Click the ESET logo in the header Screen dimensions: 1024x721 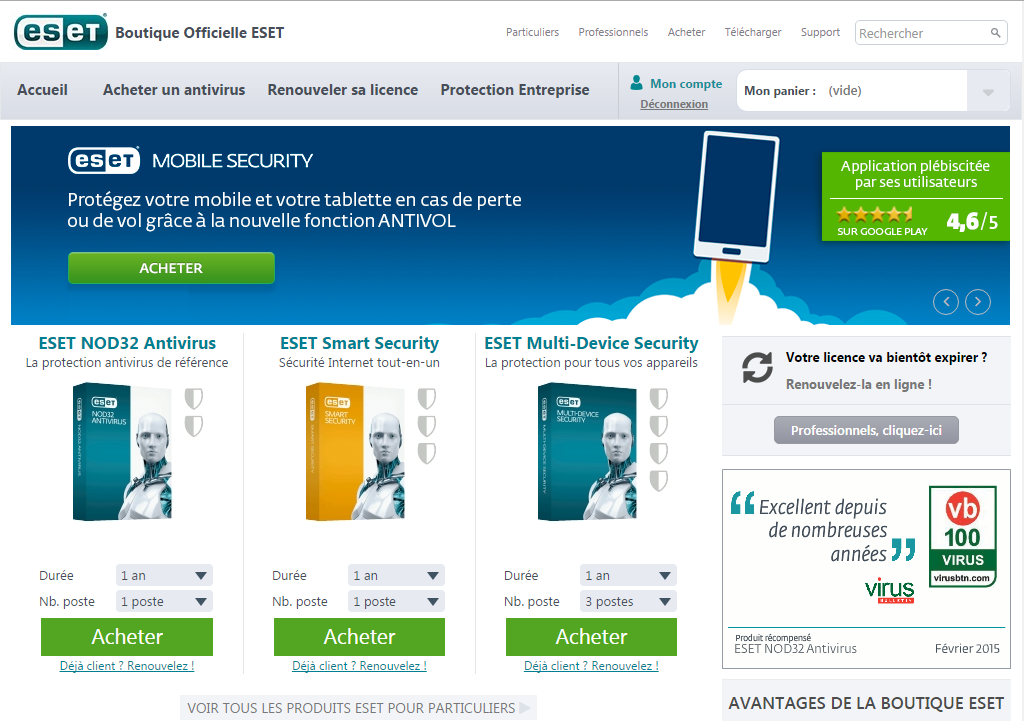(61, 32)
